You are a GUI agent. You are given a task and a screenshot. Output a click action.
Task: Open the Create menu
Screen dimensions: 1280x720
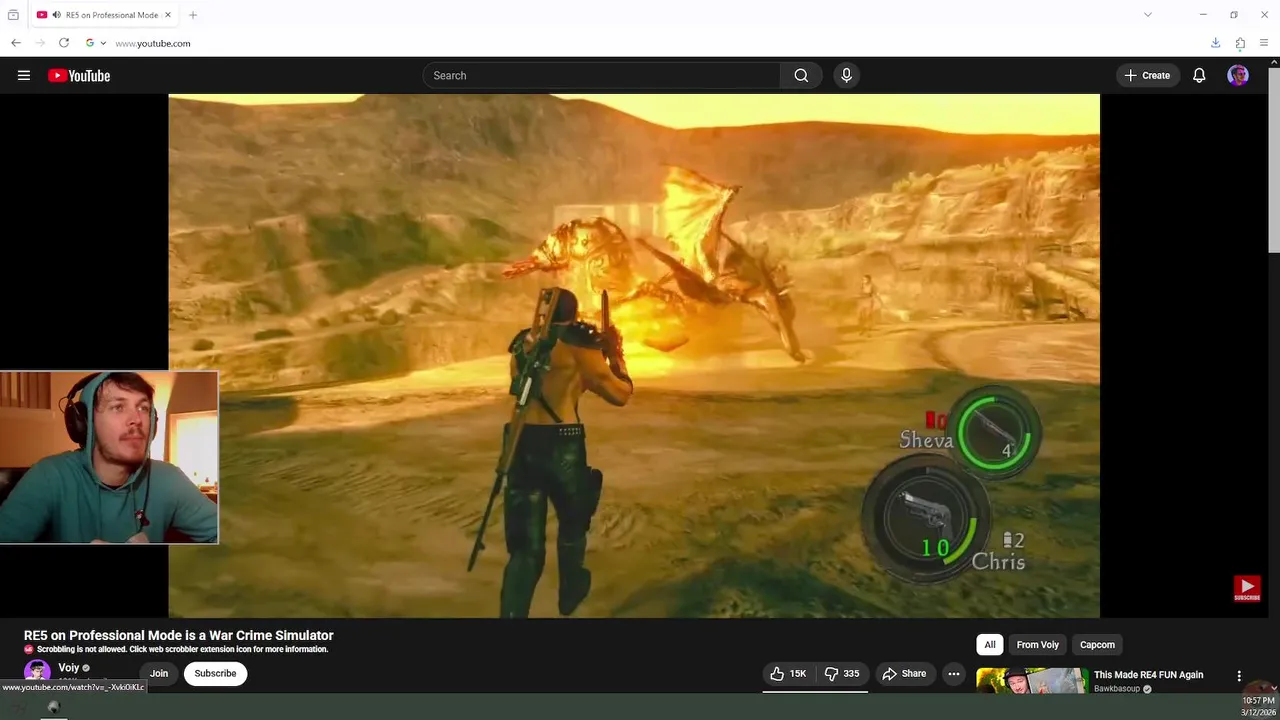(x=1147, y=75)
